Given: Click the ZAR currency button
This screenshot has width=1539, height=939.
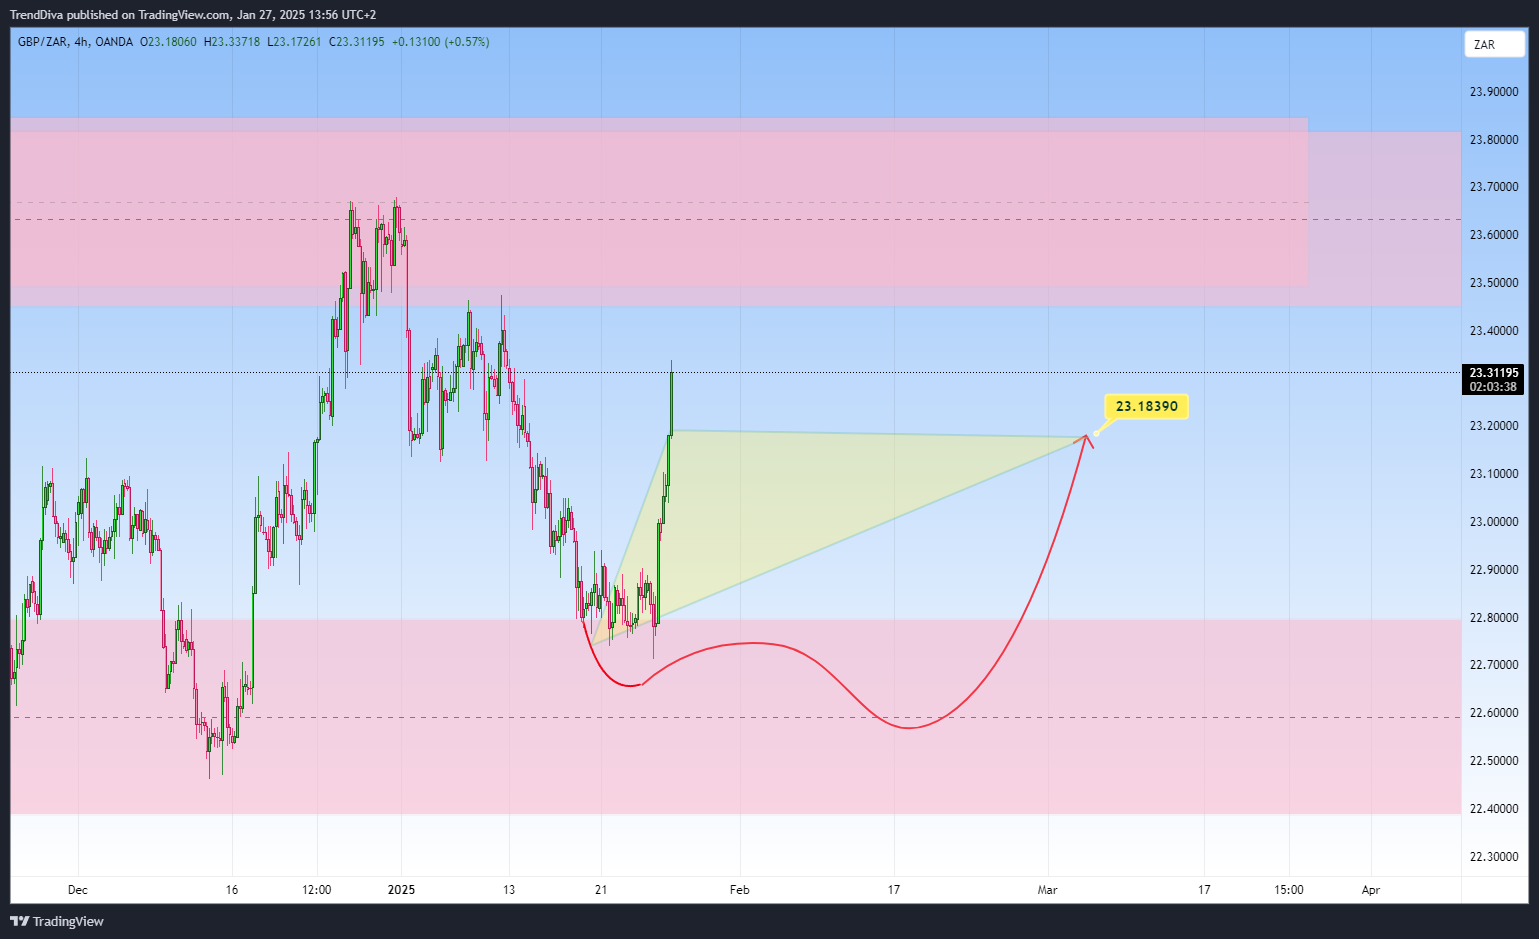Looking at the screenshot, I should pyautogui.click(x=1494, y=44).
